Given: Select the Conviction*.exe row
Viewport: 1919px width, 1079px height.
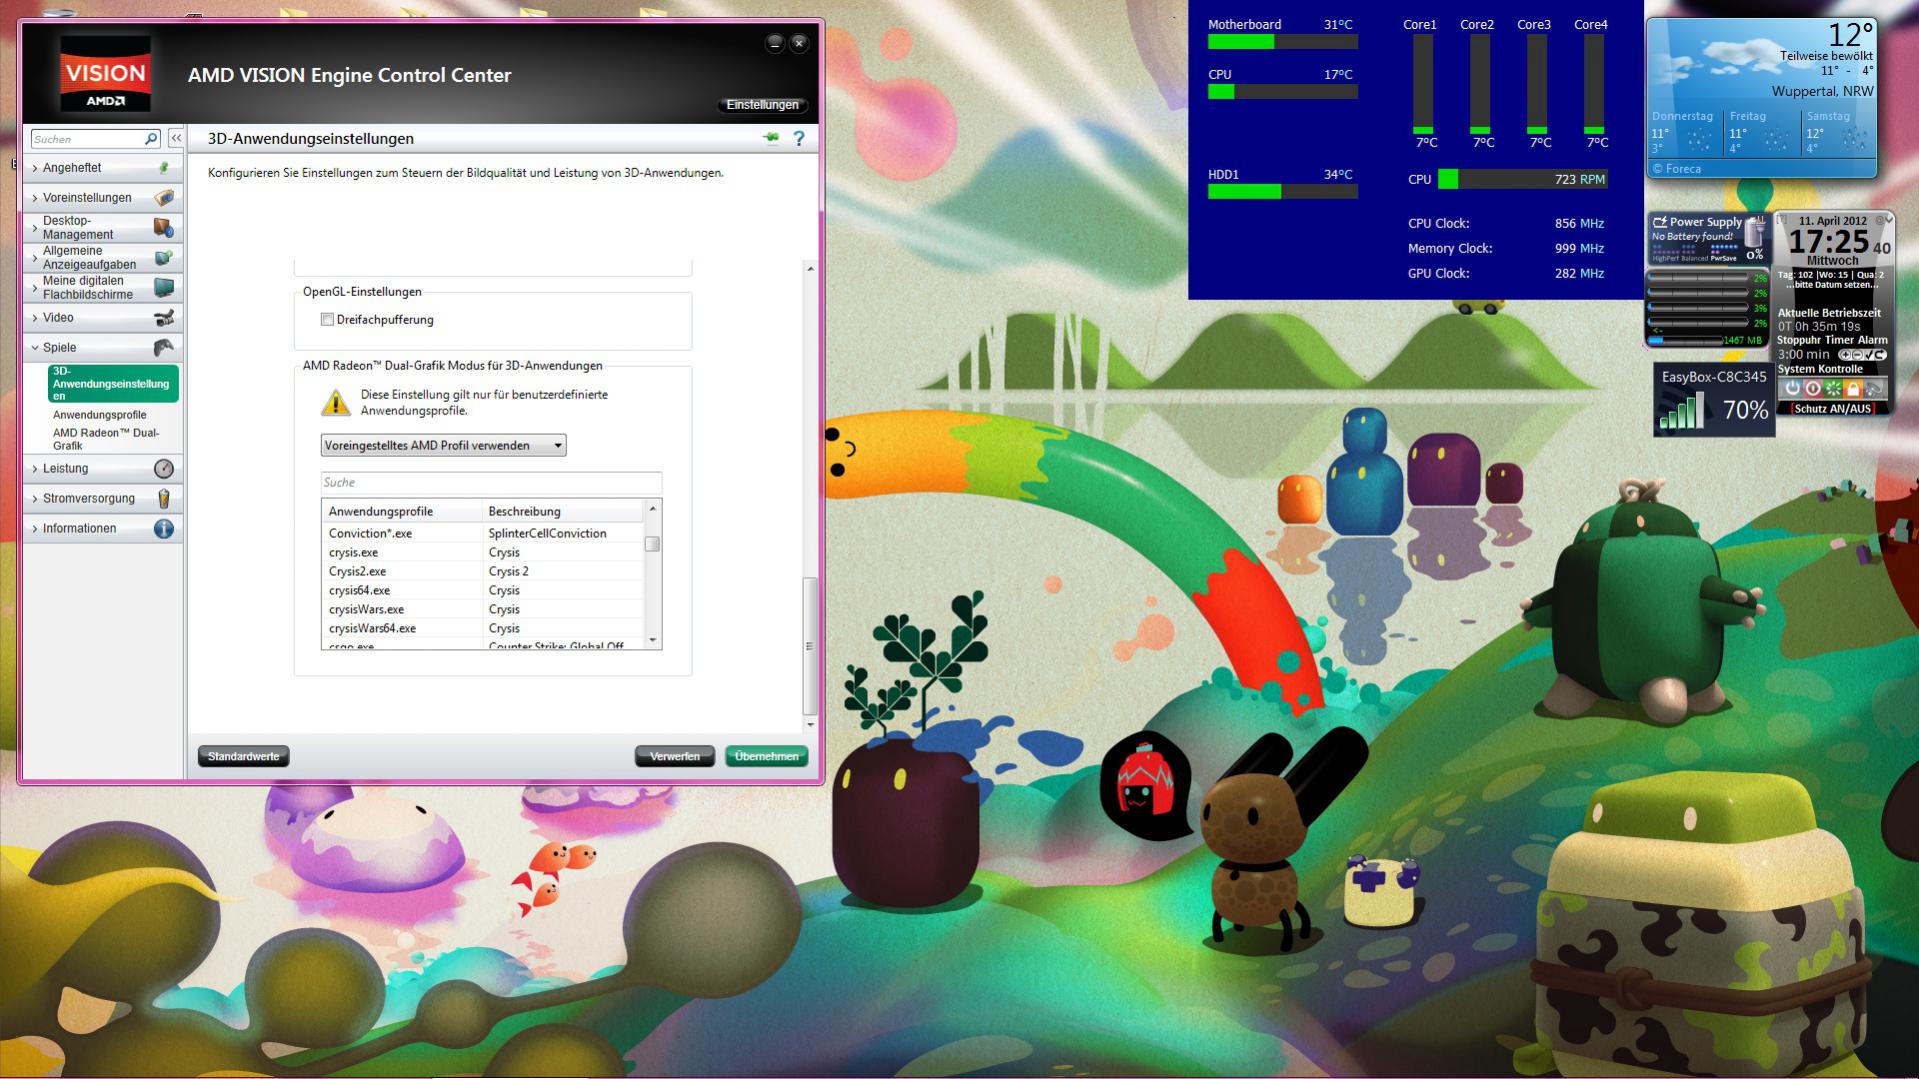Looking at the screenshot, I should tap(483, 533).
